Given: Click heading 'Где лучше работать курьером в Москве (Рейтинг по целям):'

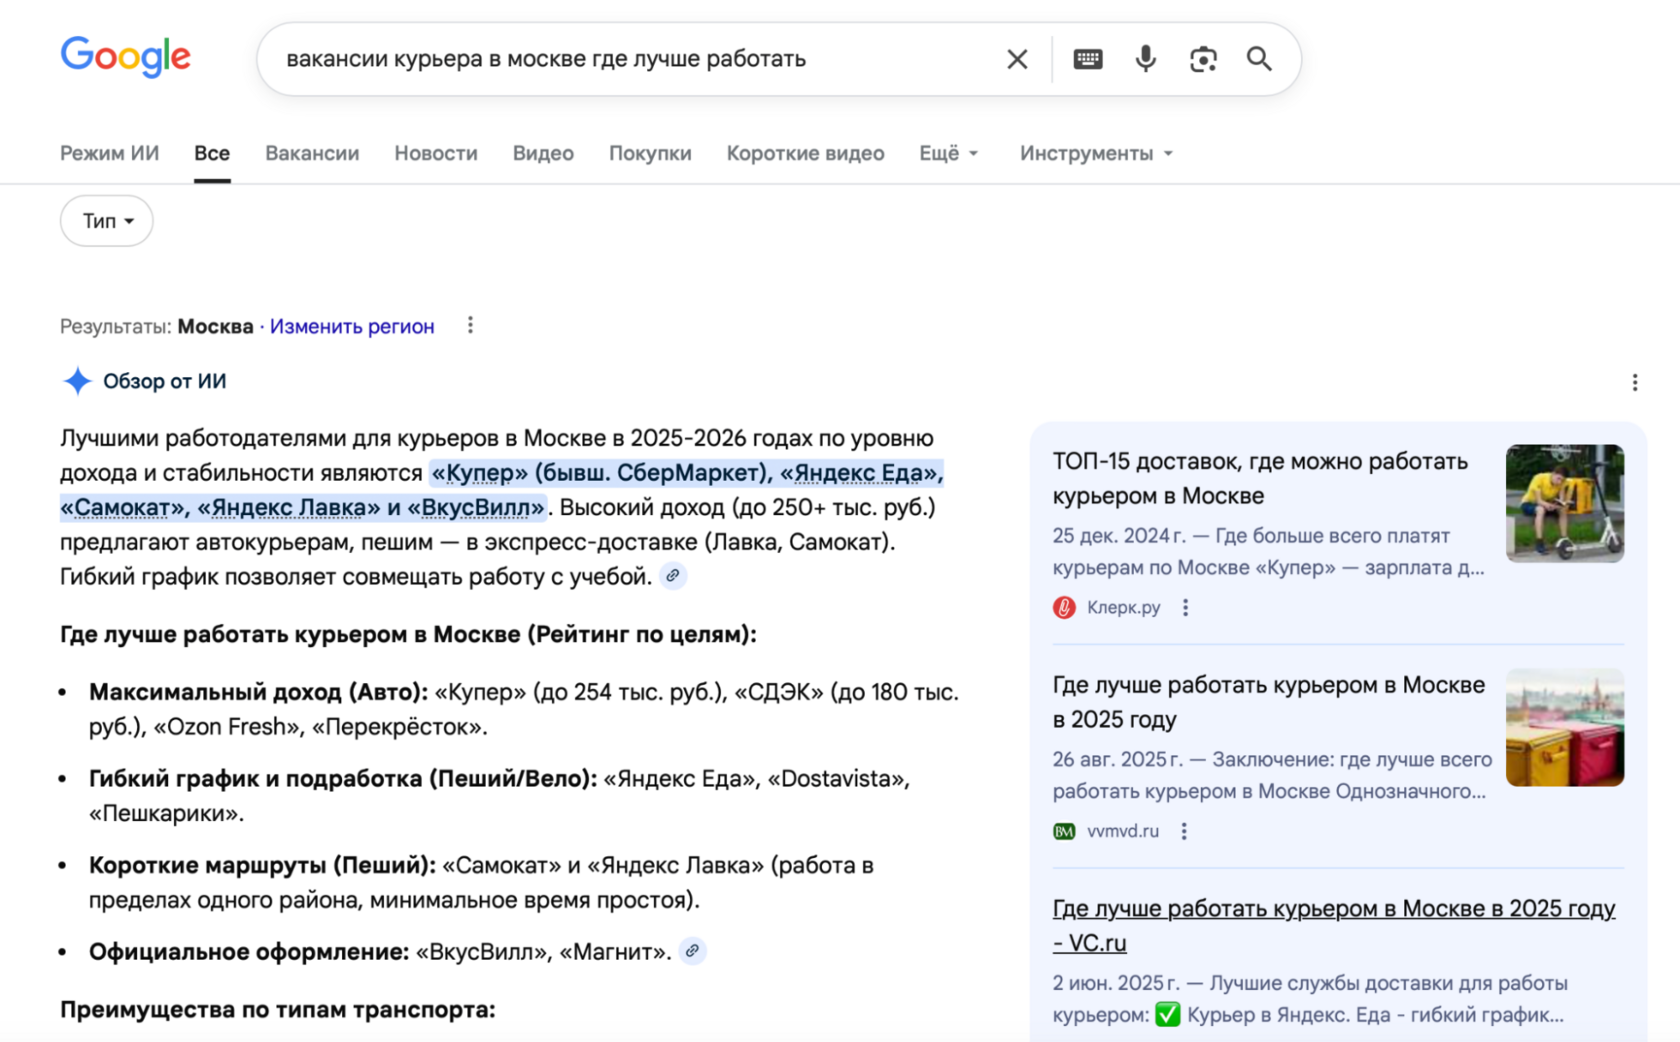Looking at the screenshot, I should (408, 634).
